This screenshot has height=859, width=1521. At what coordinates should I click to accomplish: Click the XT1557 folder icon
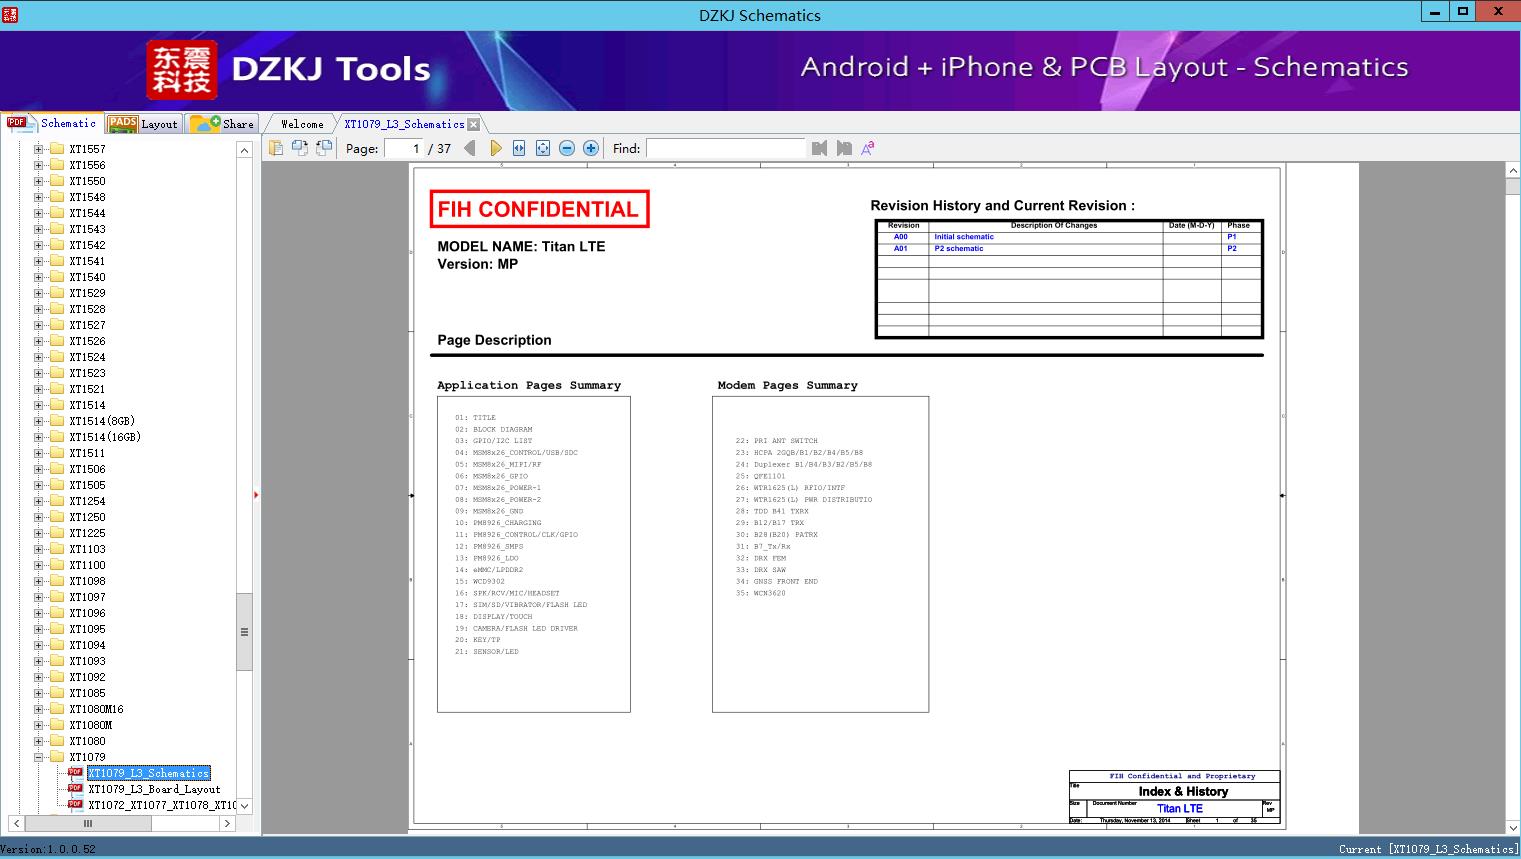[57, 149]
